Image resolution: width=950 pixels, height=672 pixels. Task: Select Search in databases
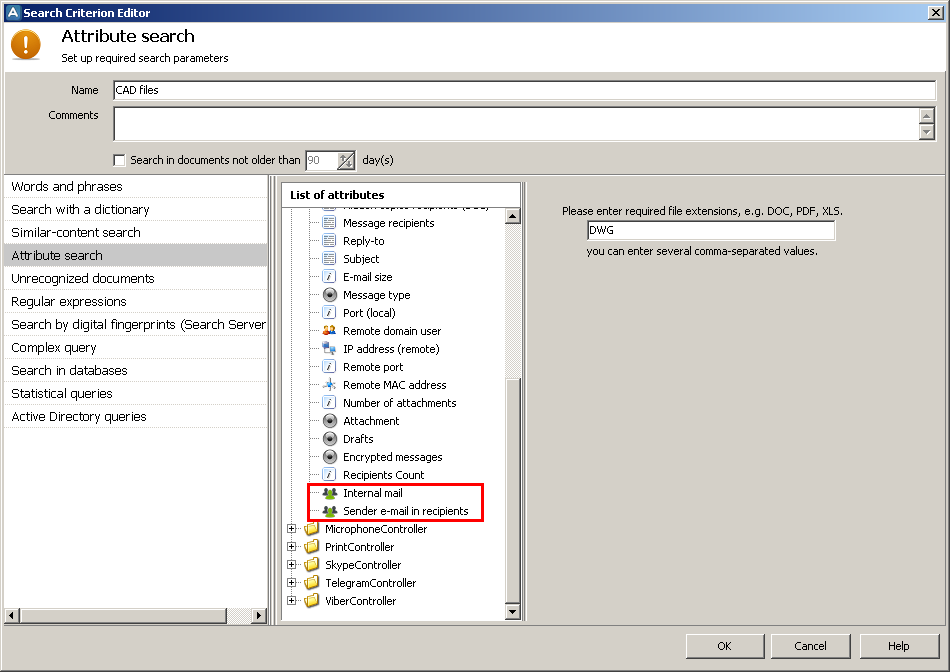tap(136, 371)
